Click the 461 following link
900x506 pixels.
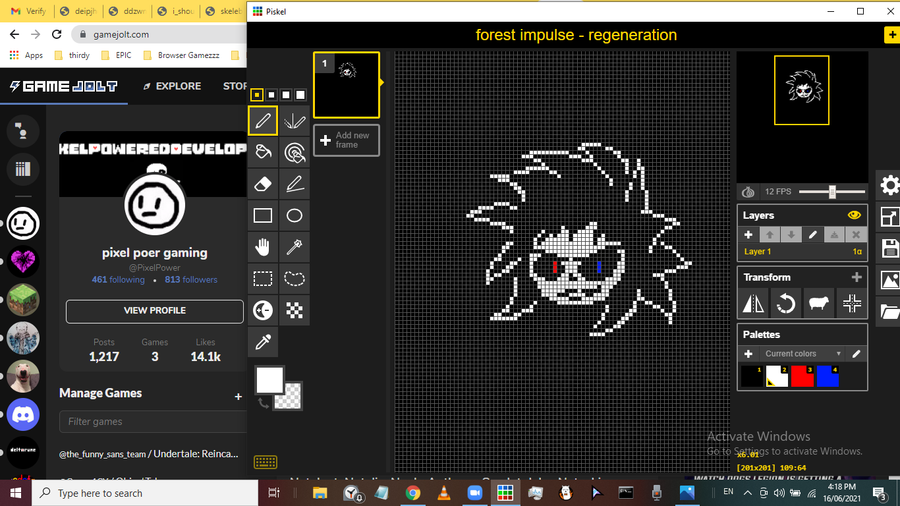pos(118,279)
